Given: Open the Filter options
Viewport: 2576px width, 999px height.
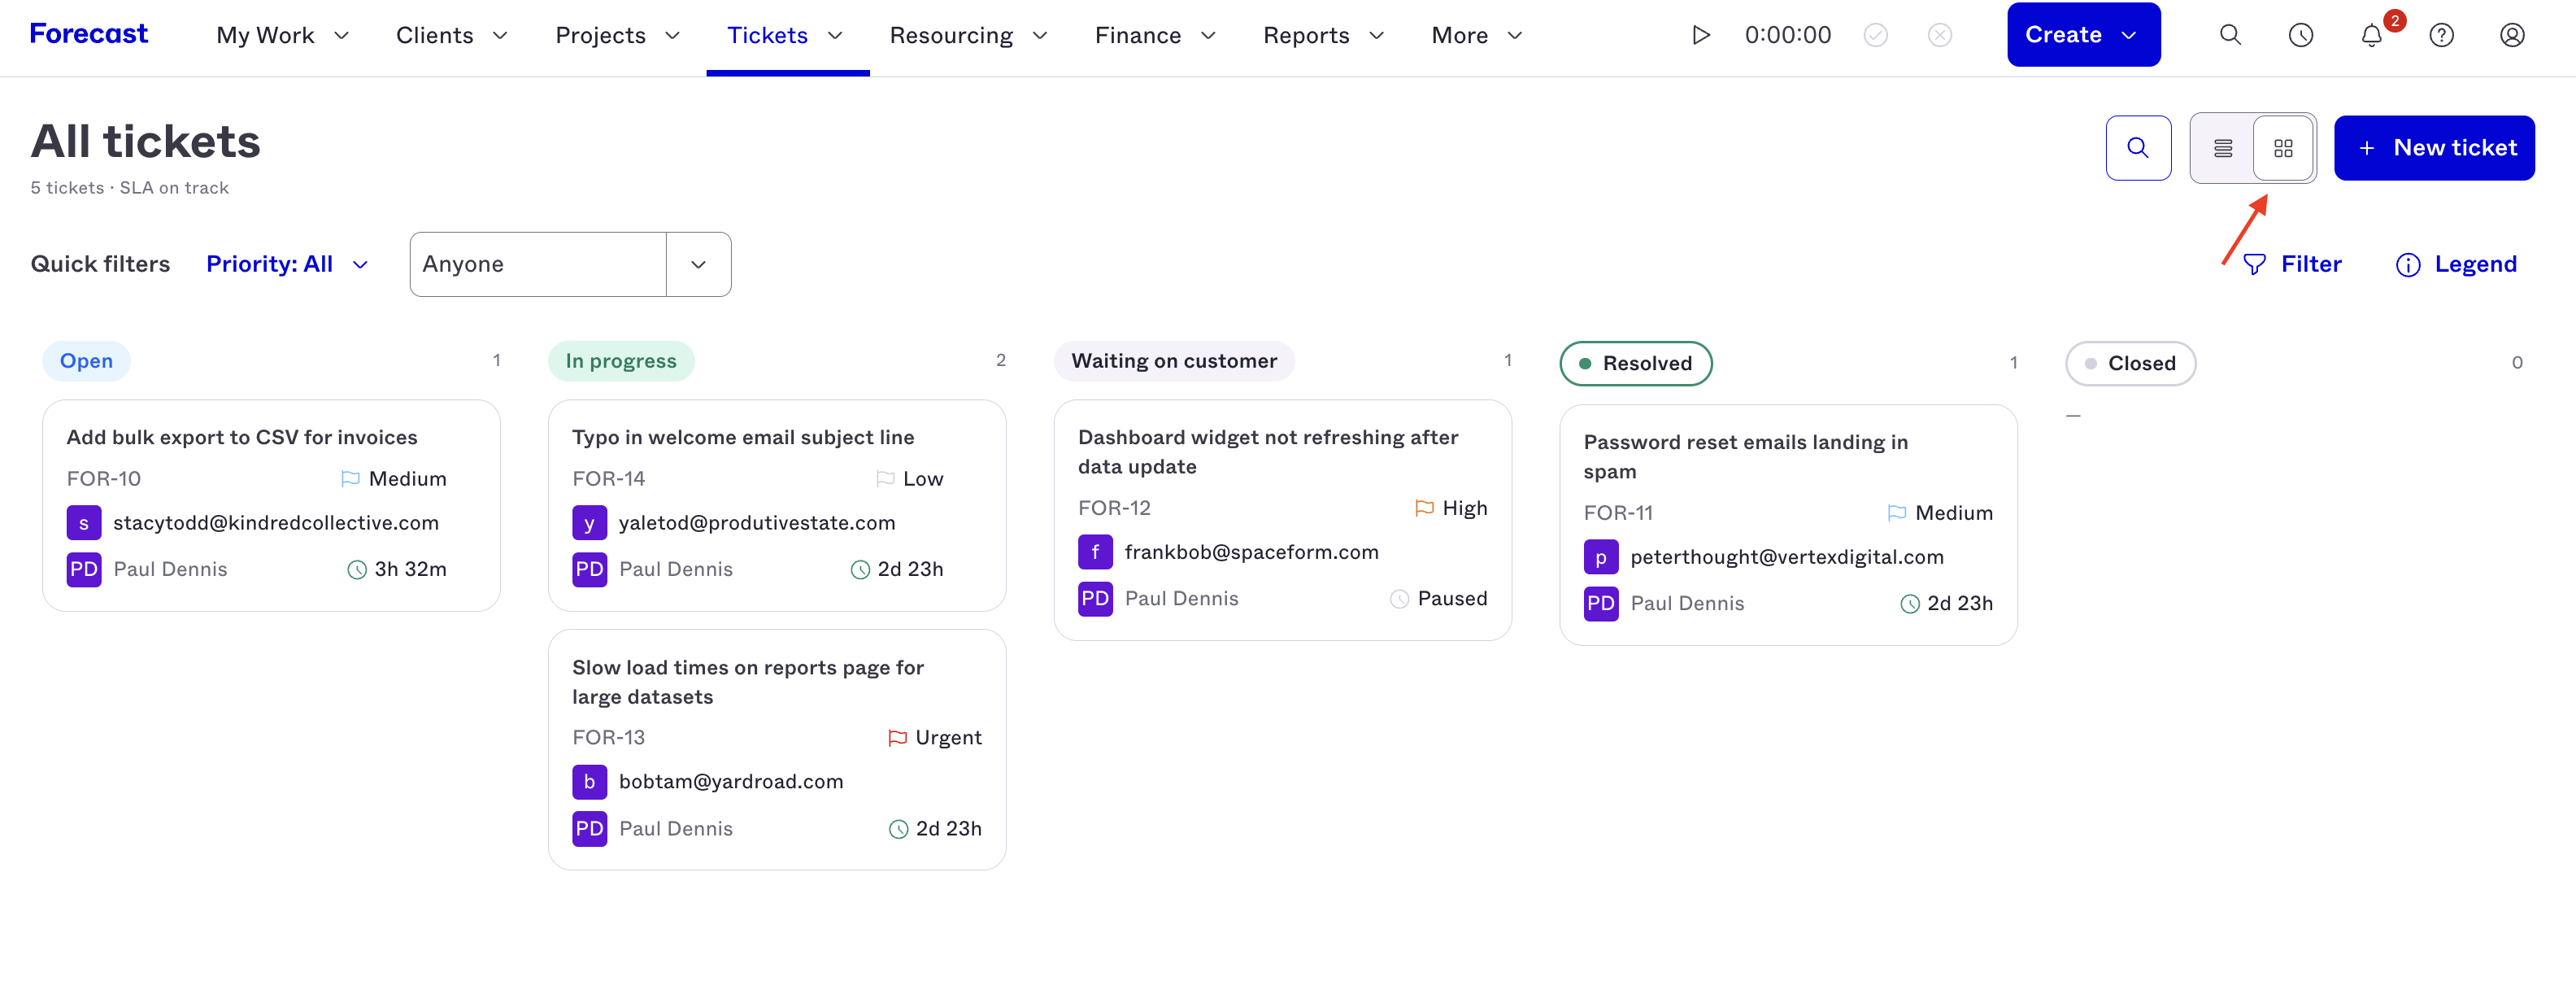Looking at the screenshot, I should click(2292, 264).
